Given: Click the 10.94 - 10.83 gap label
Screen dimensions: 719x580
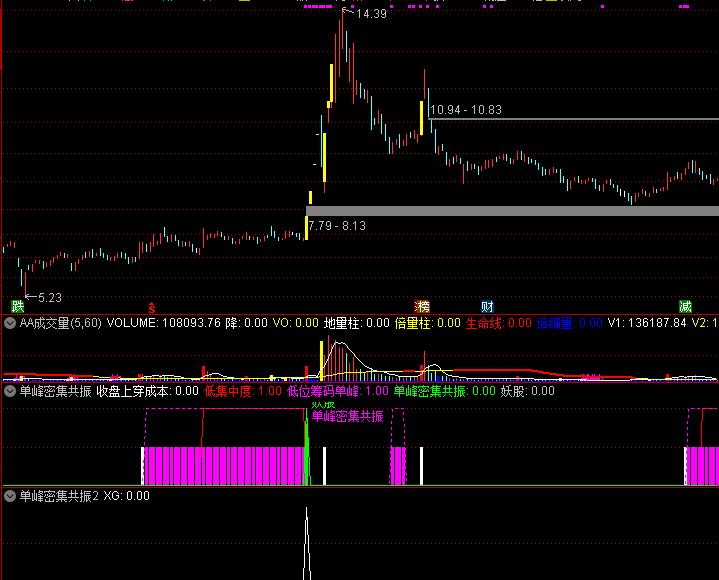Looking at the screenshot, I should (466, 110).
